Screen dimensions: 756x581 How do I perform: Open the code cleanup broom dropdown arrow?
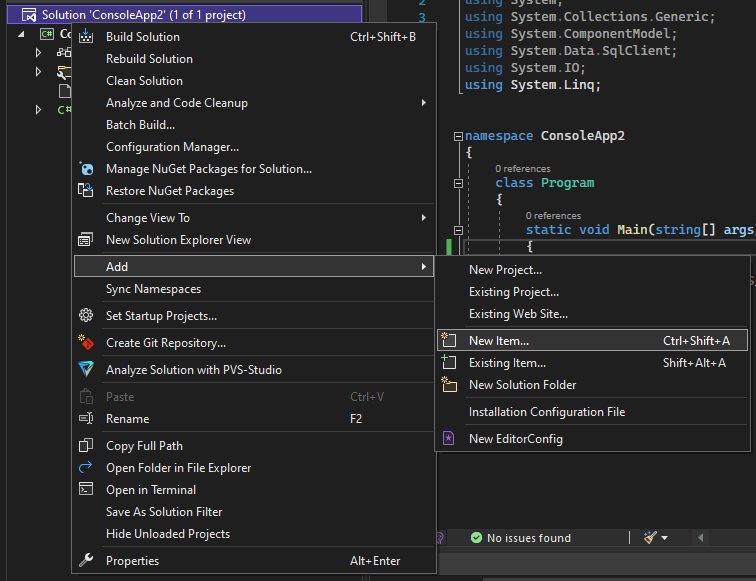(664, 538)
